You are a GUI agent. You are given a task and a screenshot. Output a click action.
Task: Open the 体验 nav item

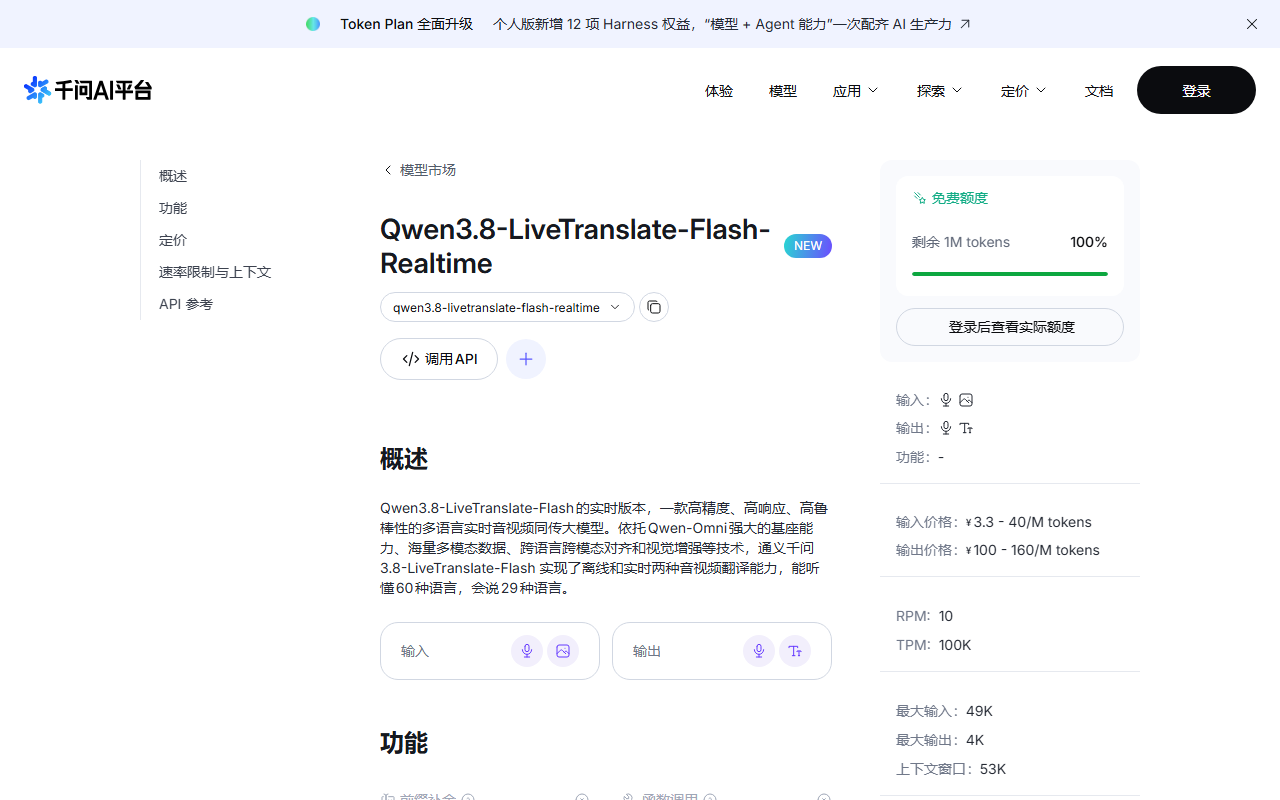(x=719, y=91)
